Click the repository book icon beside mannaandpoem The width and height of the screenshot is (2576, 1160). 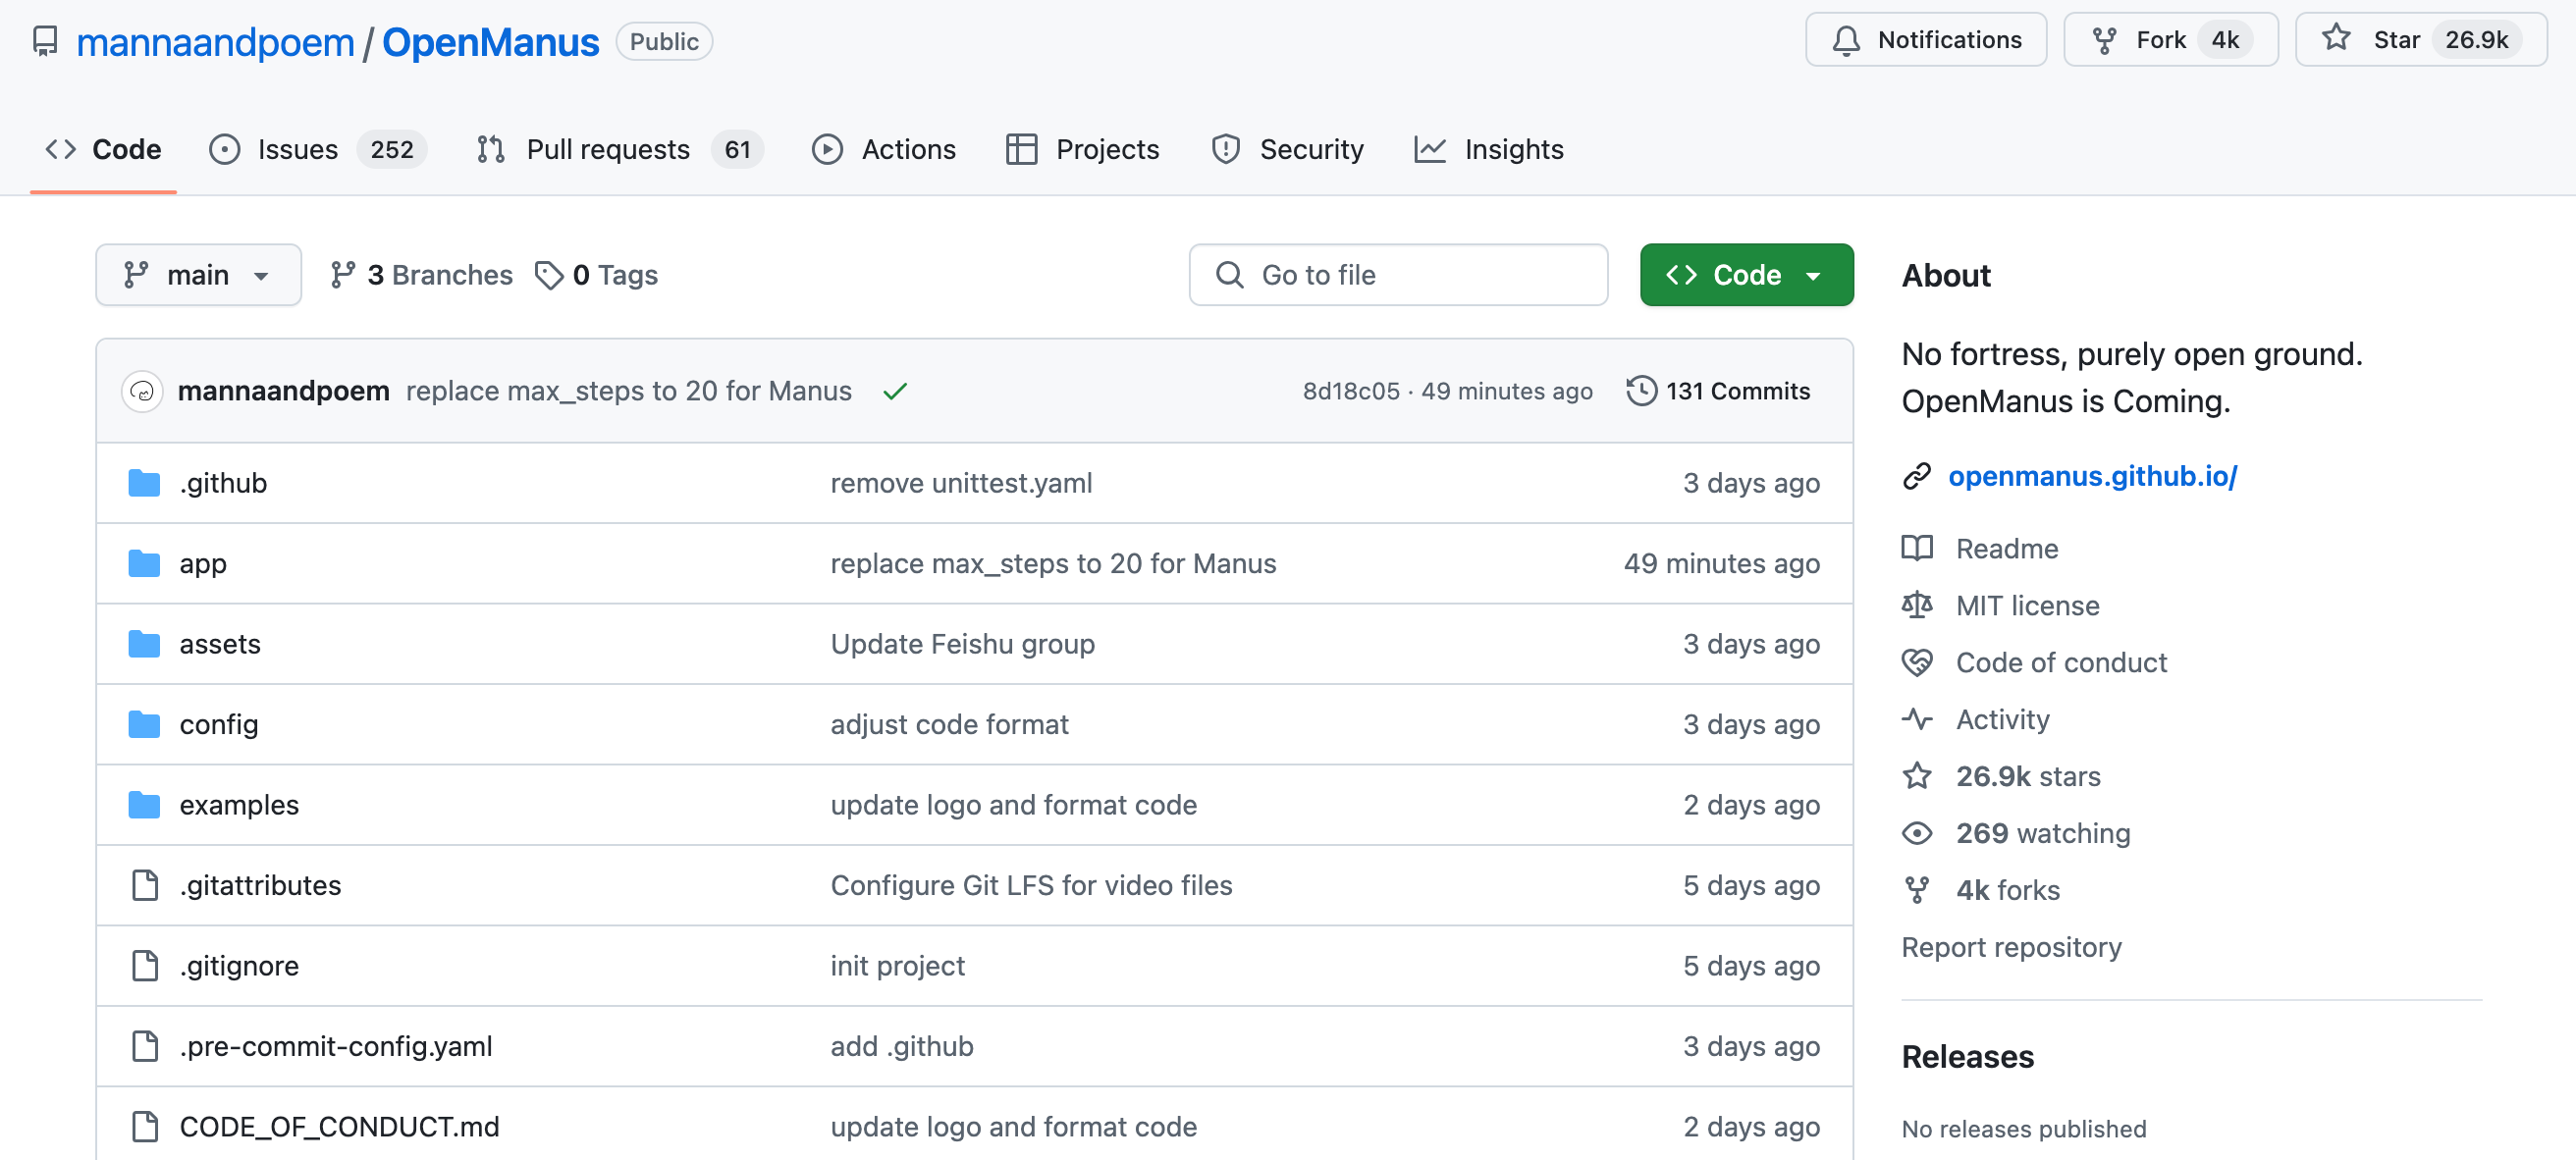point(45,41)
